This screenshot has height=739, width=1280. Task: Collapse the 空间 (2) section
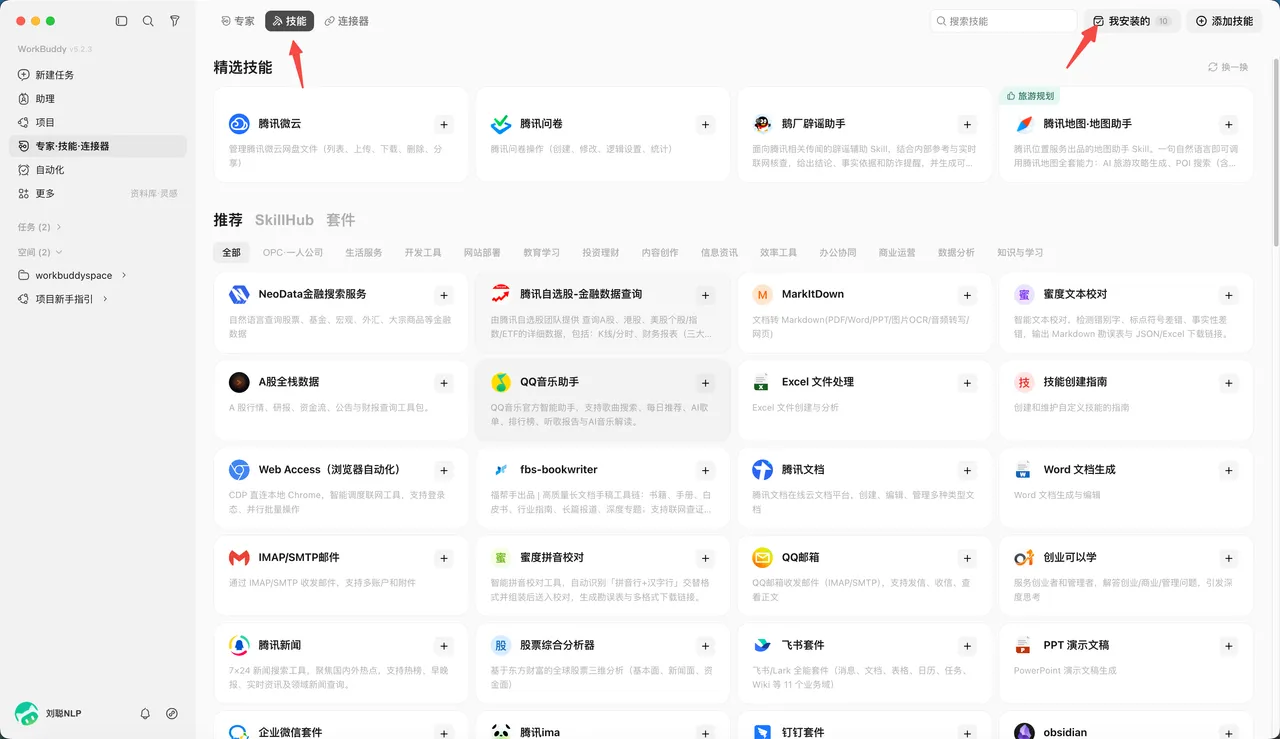[x=40, y=252]
